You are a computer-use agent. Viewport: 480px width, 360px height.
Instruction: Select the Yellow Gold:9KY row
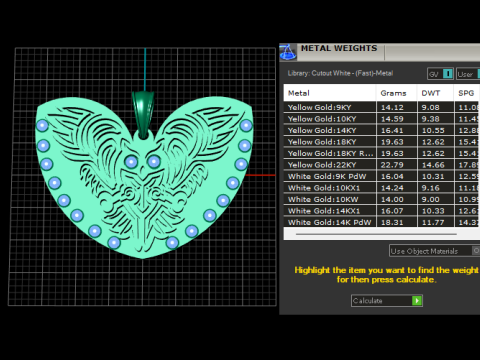(x=382, y=107)
